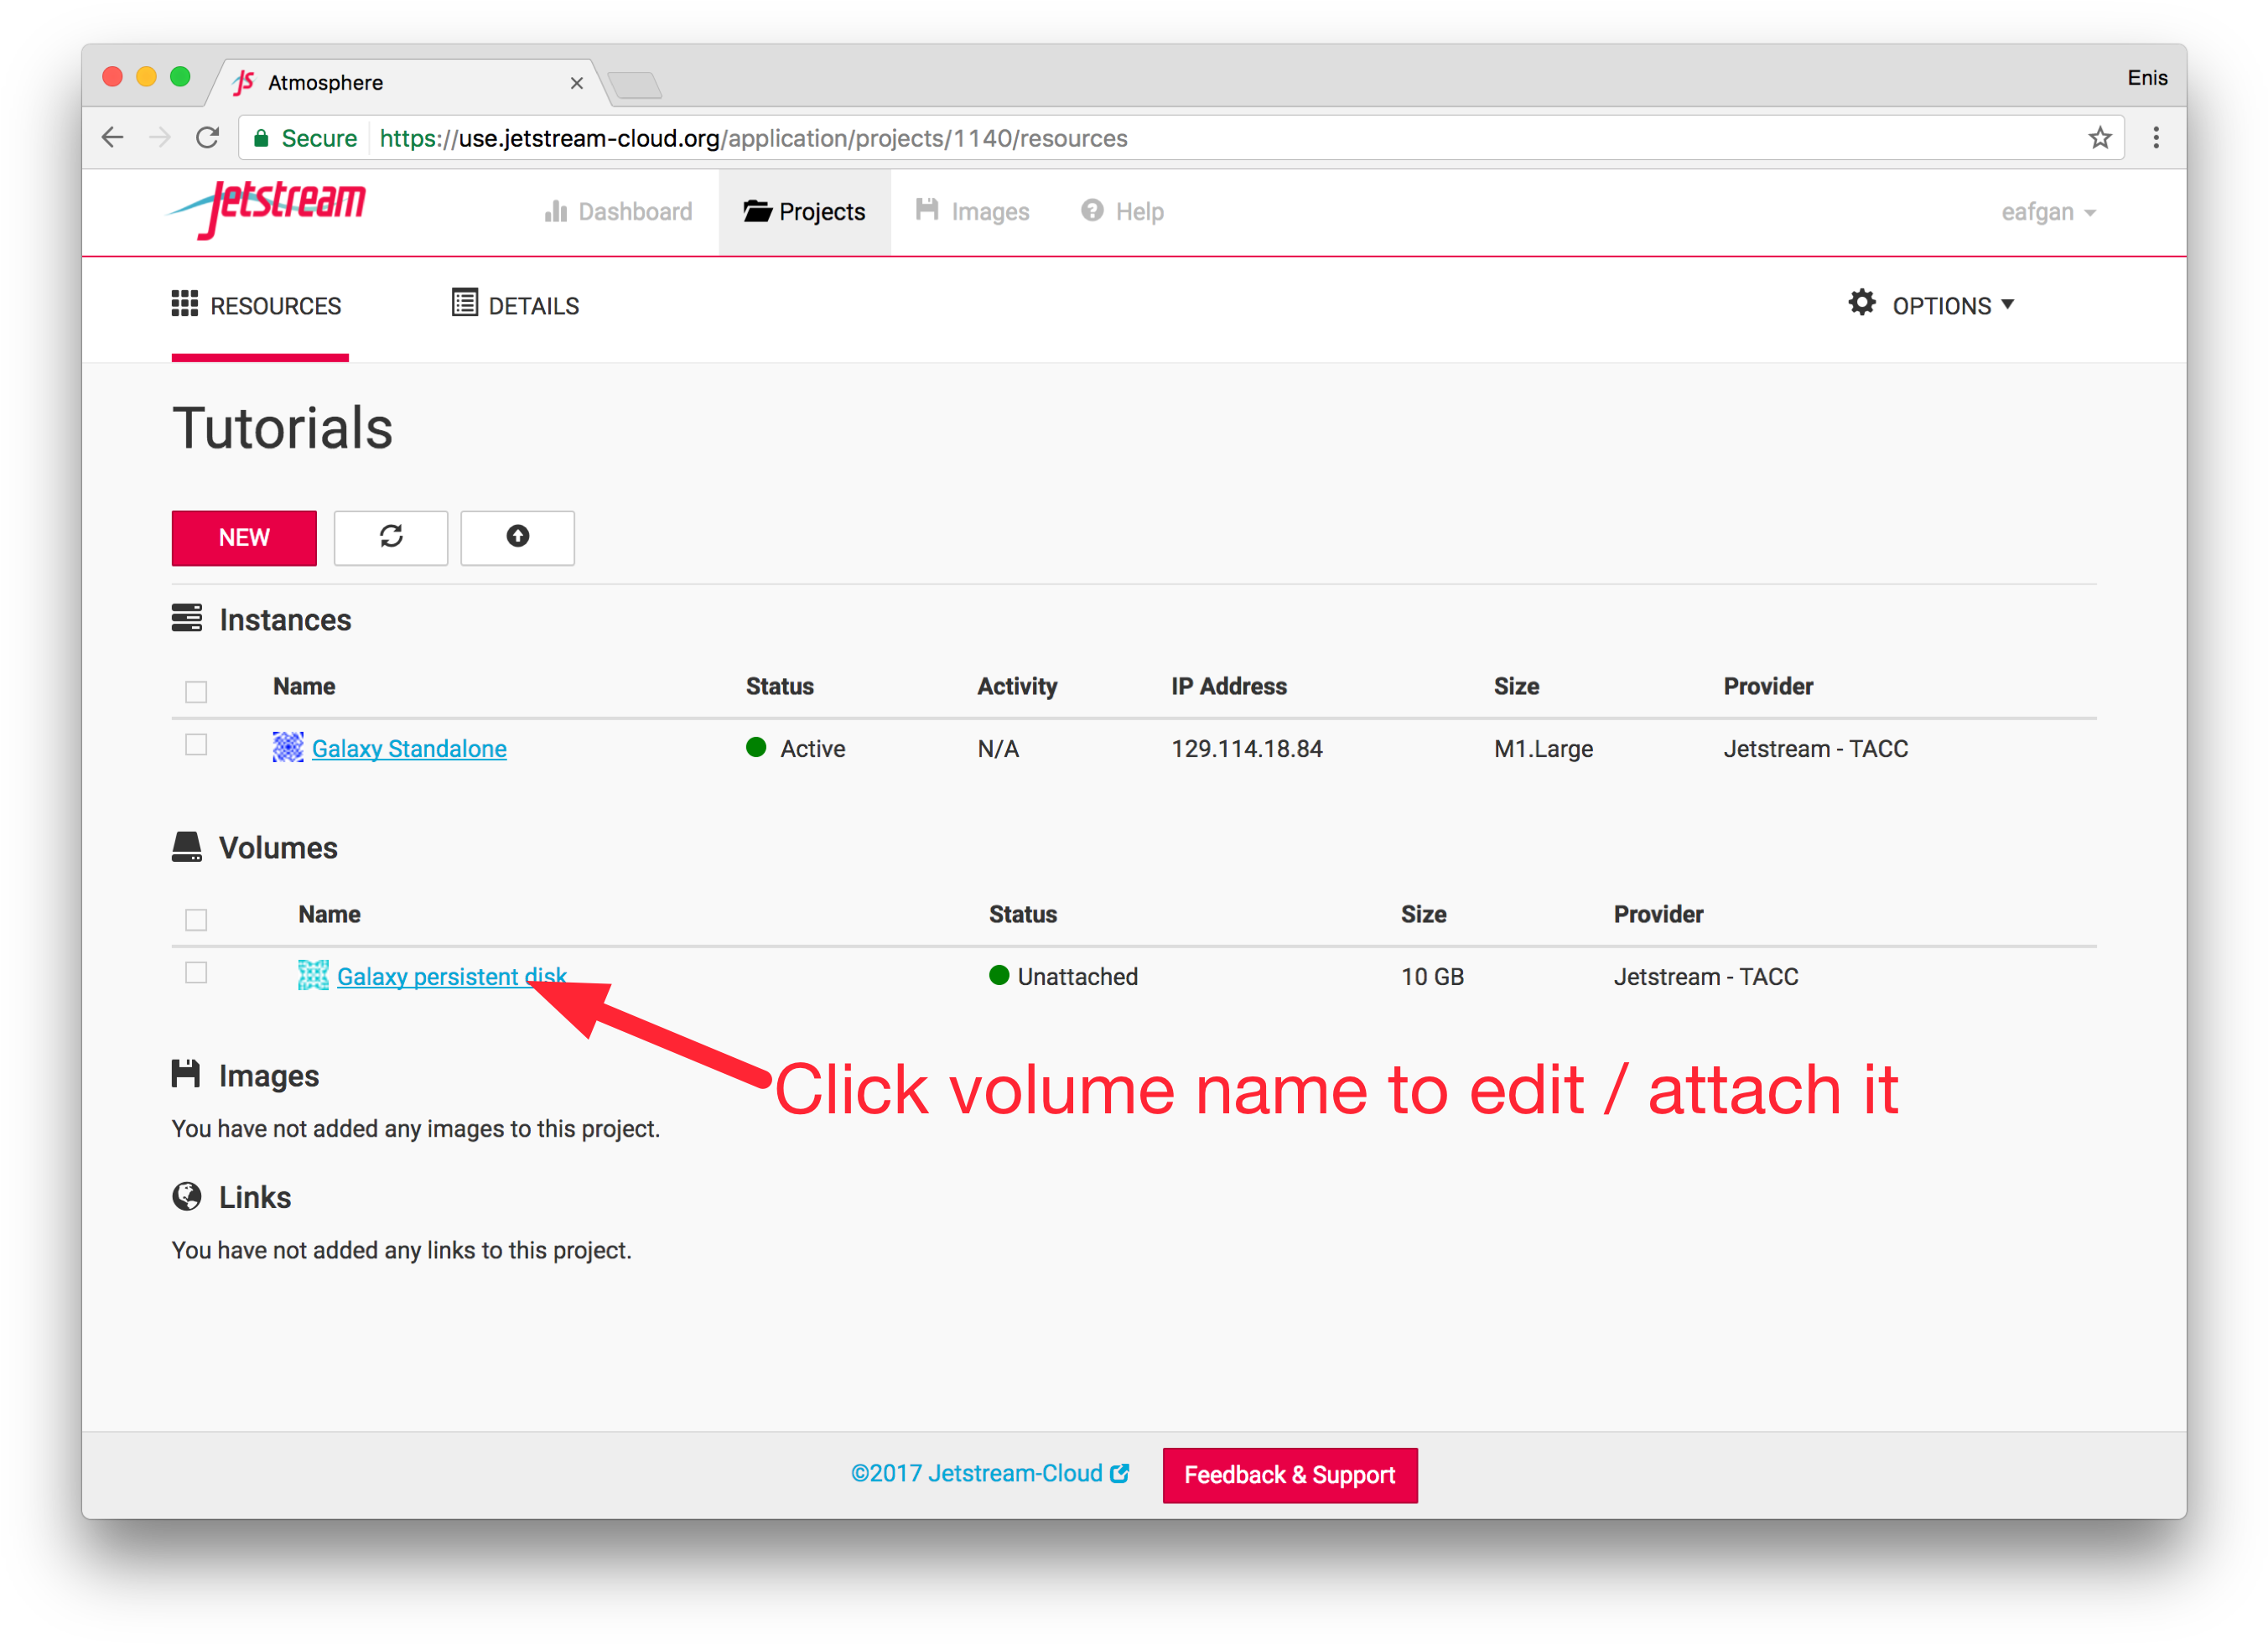Open the Galaxy Standalone instance link
Screen dimensions: 2268x1644
pos(409,748)
